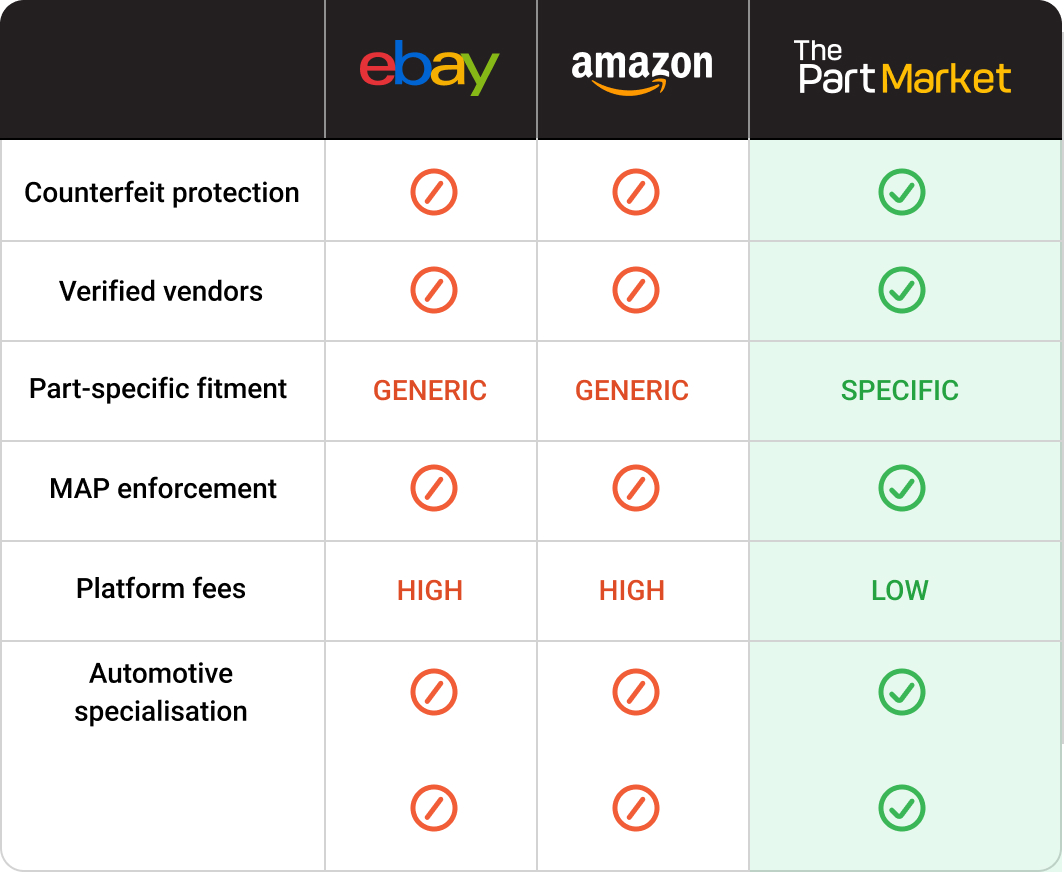The image size is (1064, 872).
Task: Click the Part-specific fitment row label
Action: (x=158, y=389)
